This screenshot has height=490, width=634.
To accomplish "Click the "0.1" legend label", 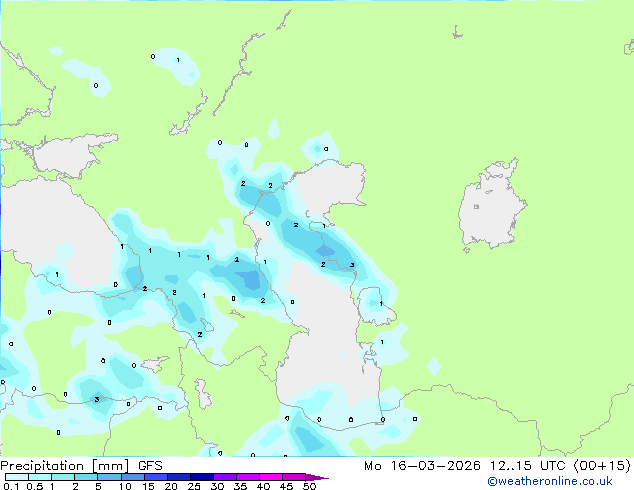I will tap(11, 486).
